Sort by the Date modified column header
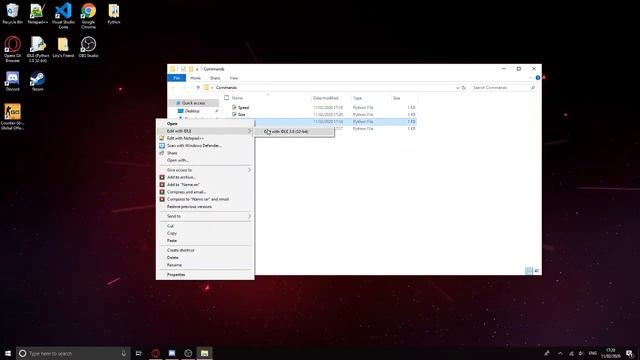 click(x=326, y=98)
